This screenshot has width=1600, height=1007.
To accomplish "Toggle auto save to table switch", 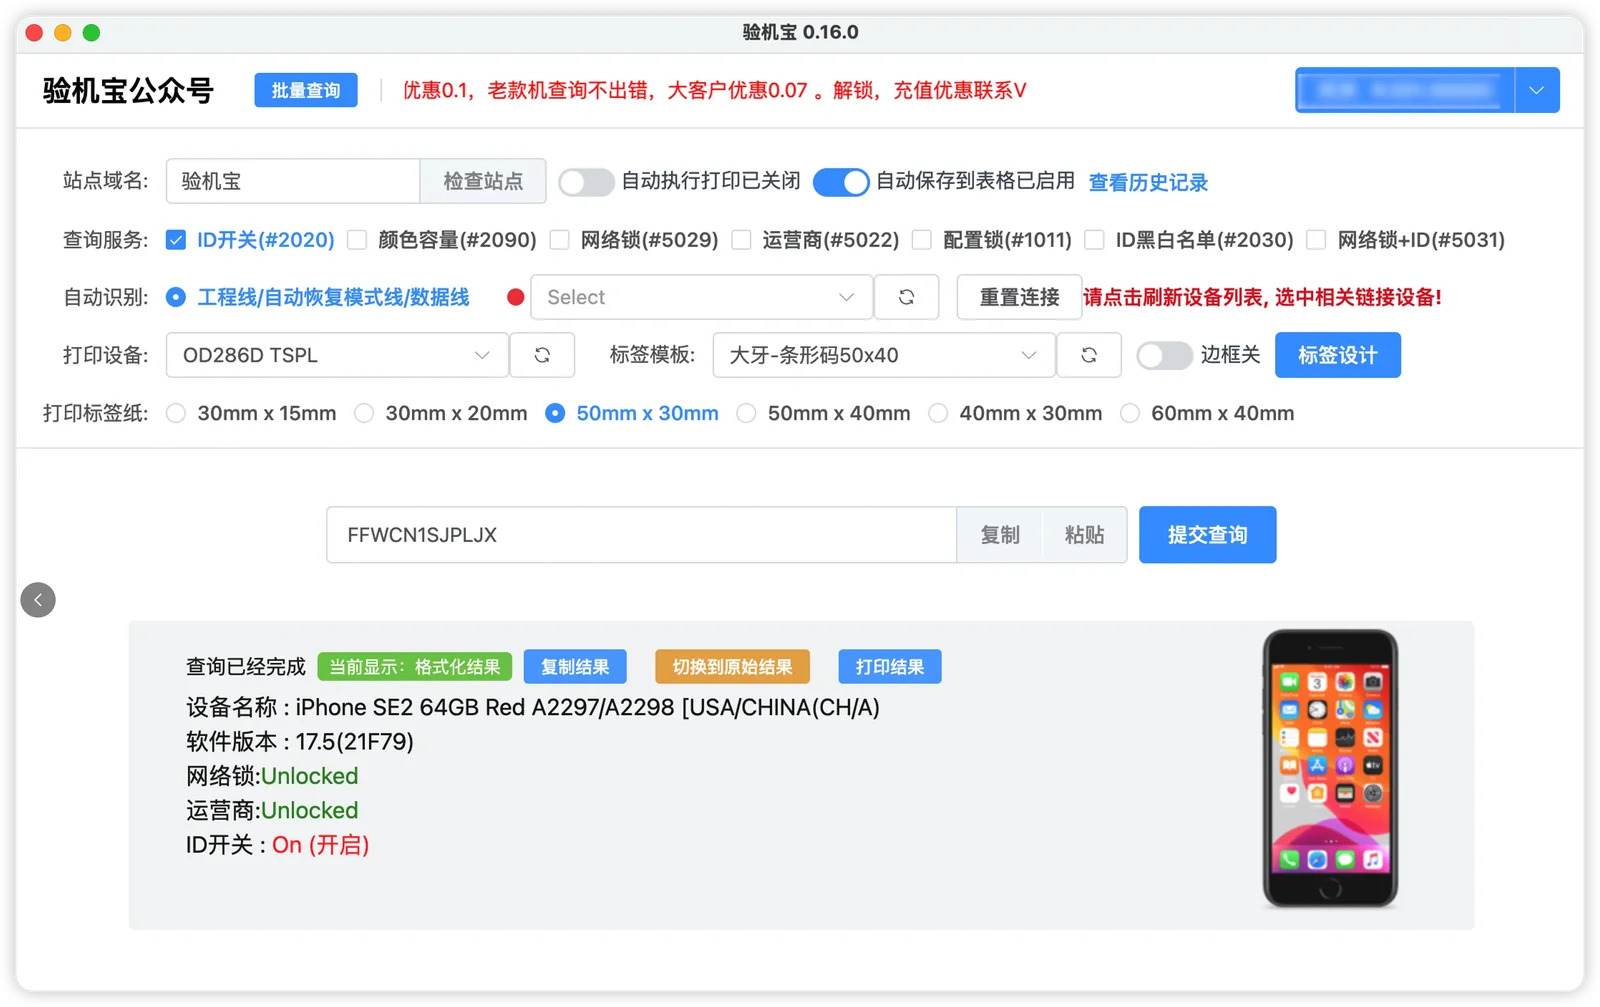I will (841, 182).
